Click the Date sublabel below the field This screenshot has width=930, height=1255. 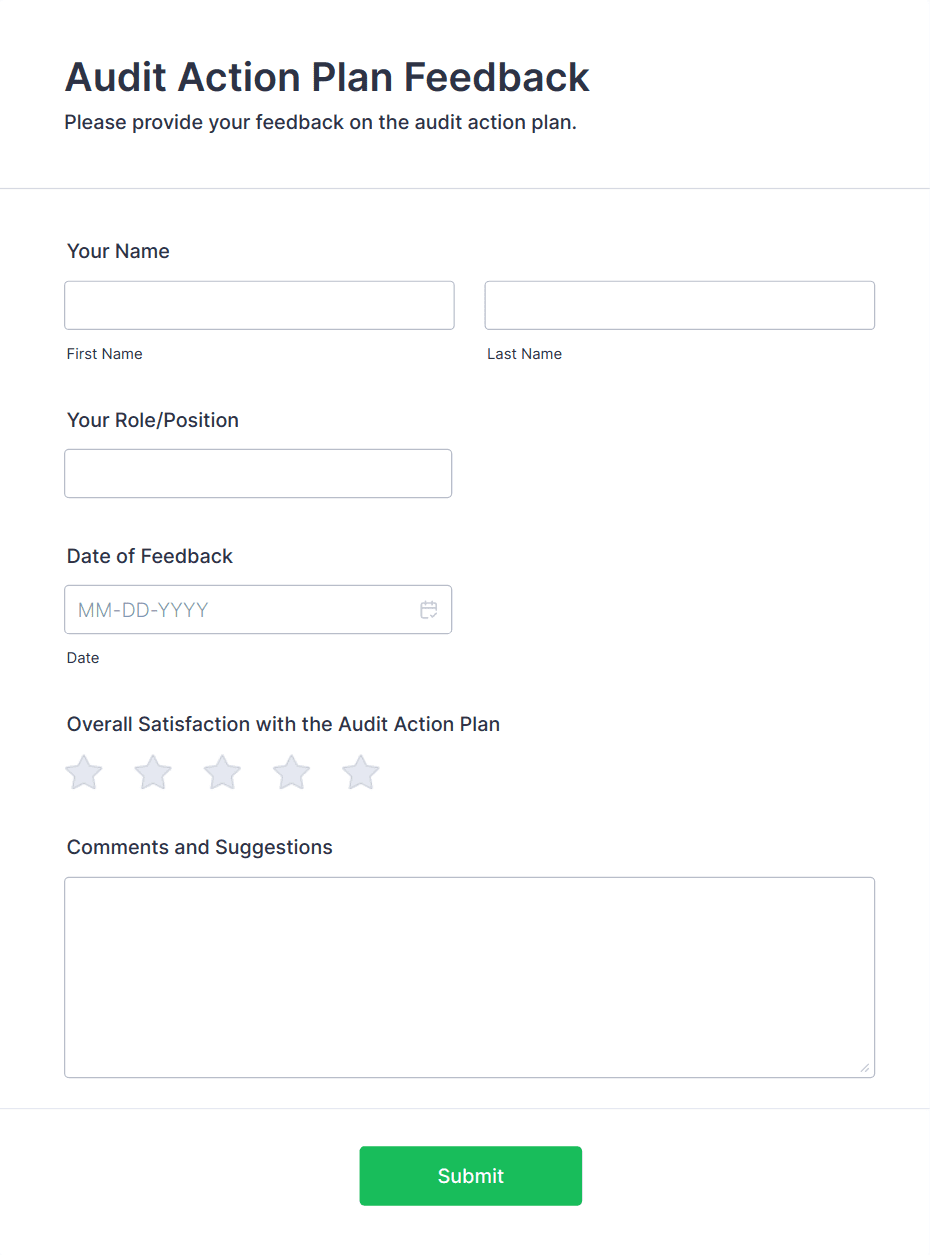point(83,658)
